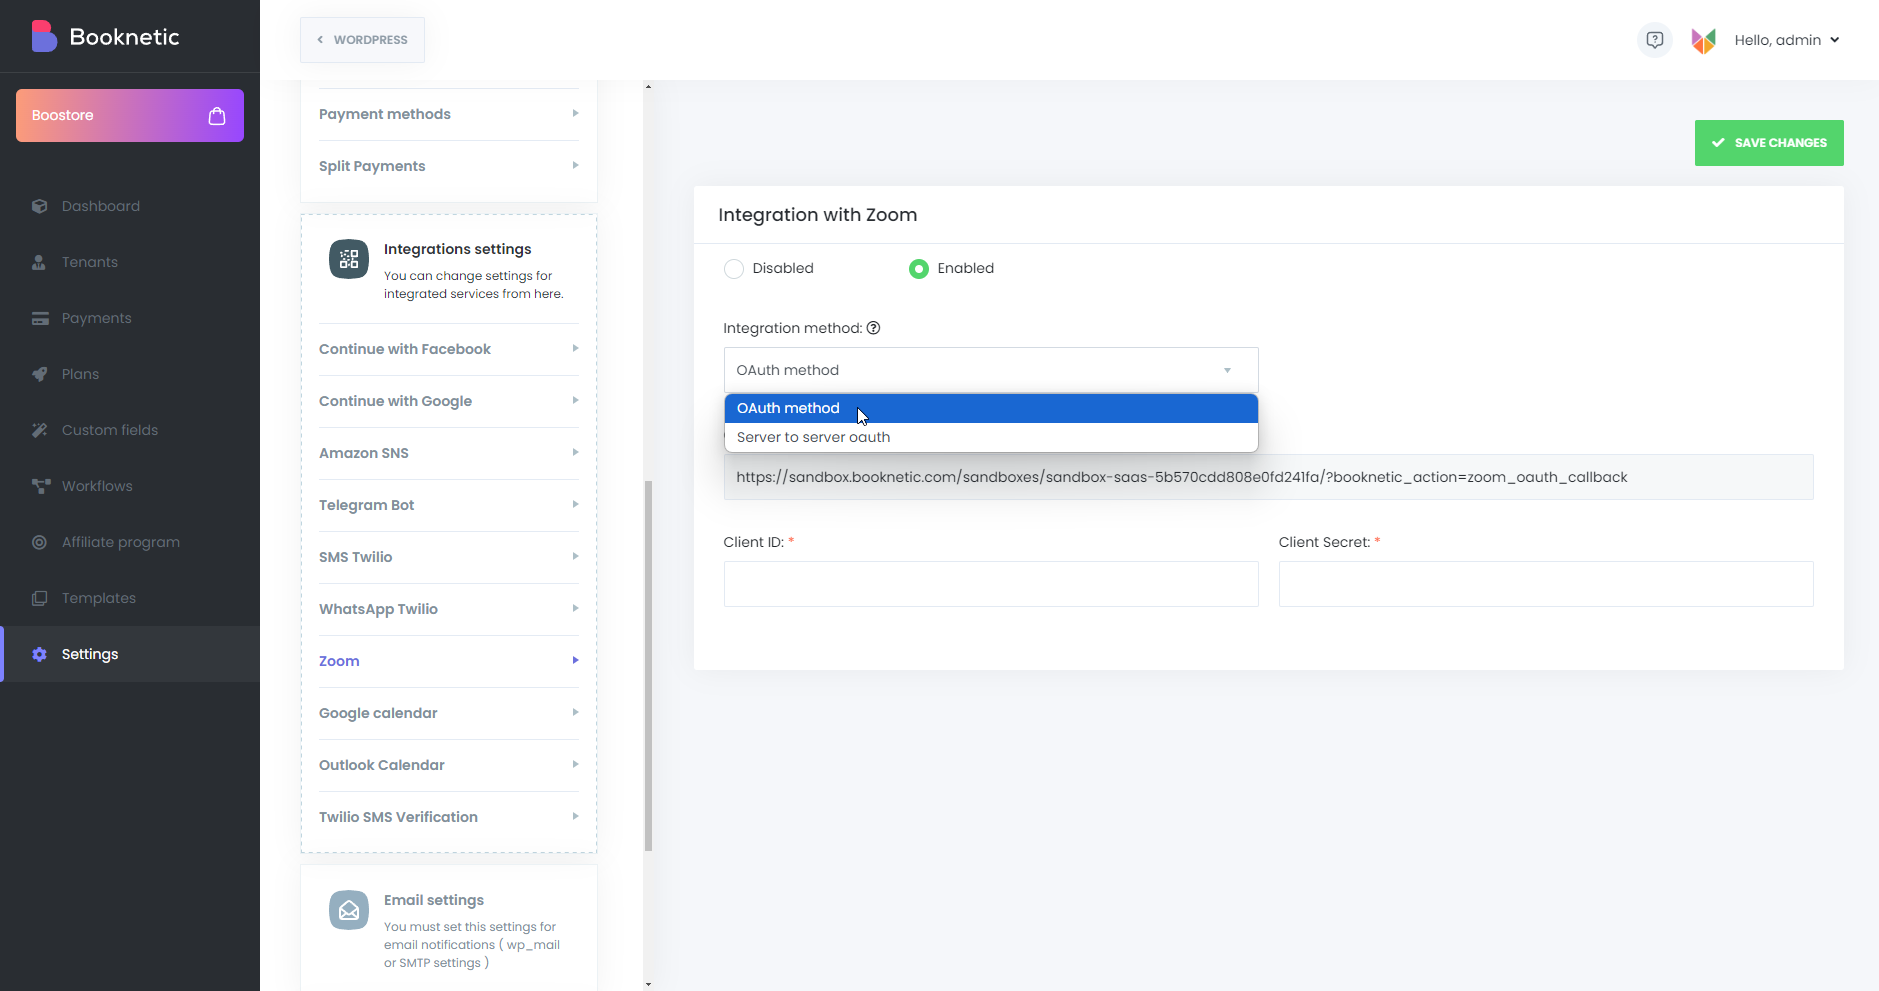Click the settings scrollbar up arrow

[648, 87]
